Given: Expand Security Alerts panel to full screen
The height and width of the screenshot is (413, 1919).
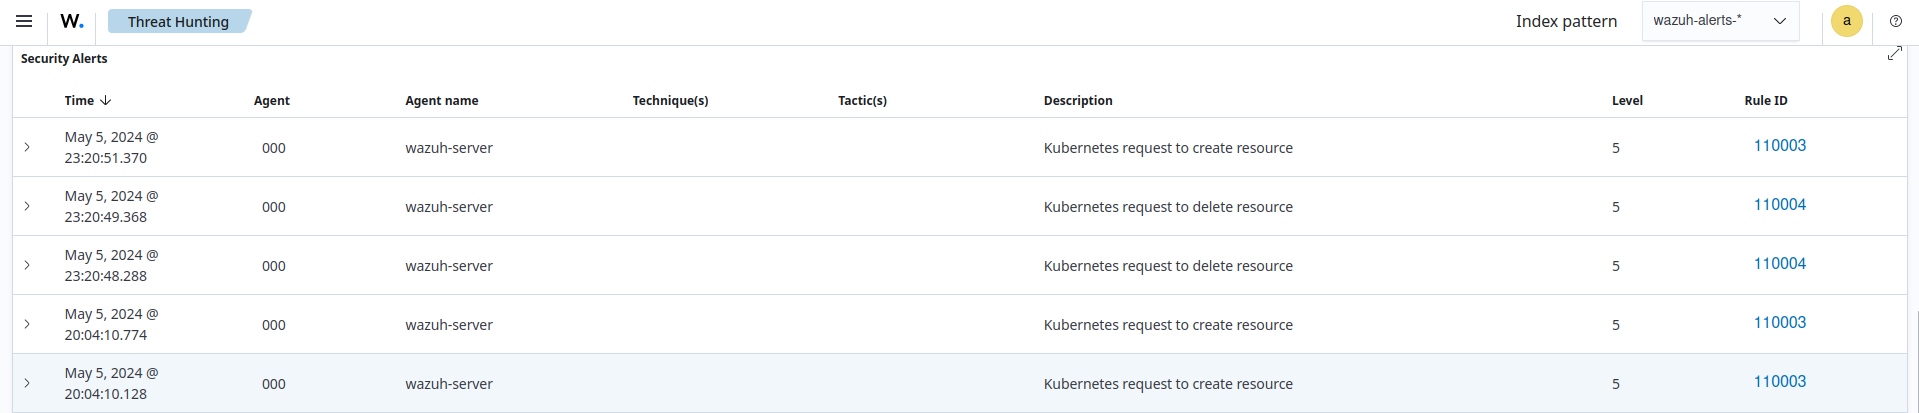Looking at the screenshot, I should (1894, 54).
